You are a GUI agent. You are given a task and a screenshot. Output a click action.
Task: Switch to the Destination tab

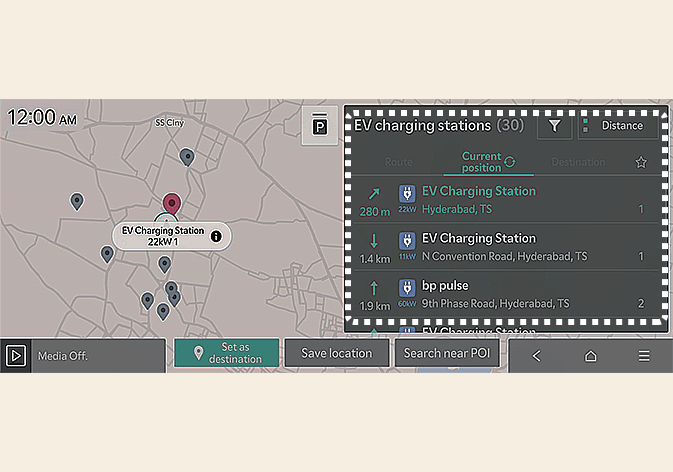[577, 162]
